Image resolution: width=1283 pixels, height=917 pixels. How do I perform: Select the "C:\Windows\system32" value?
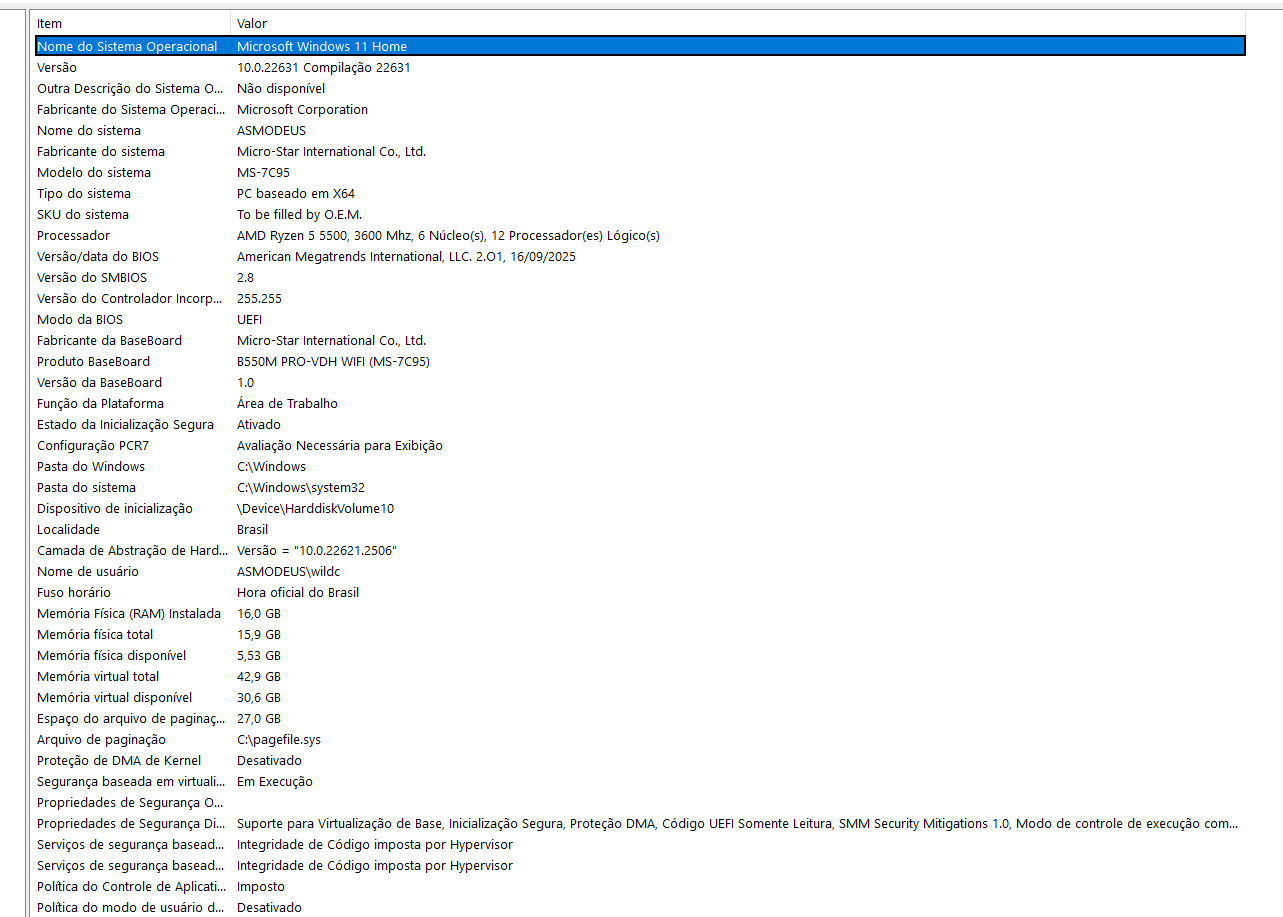pos(300,487)
